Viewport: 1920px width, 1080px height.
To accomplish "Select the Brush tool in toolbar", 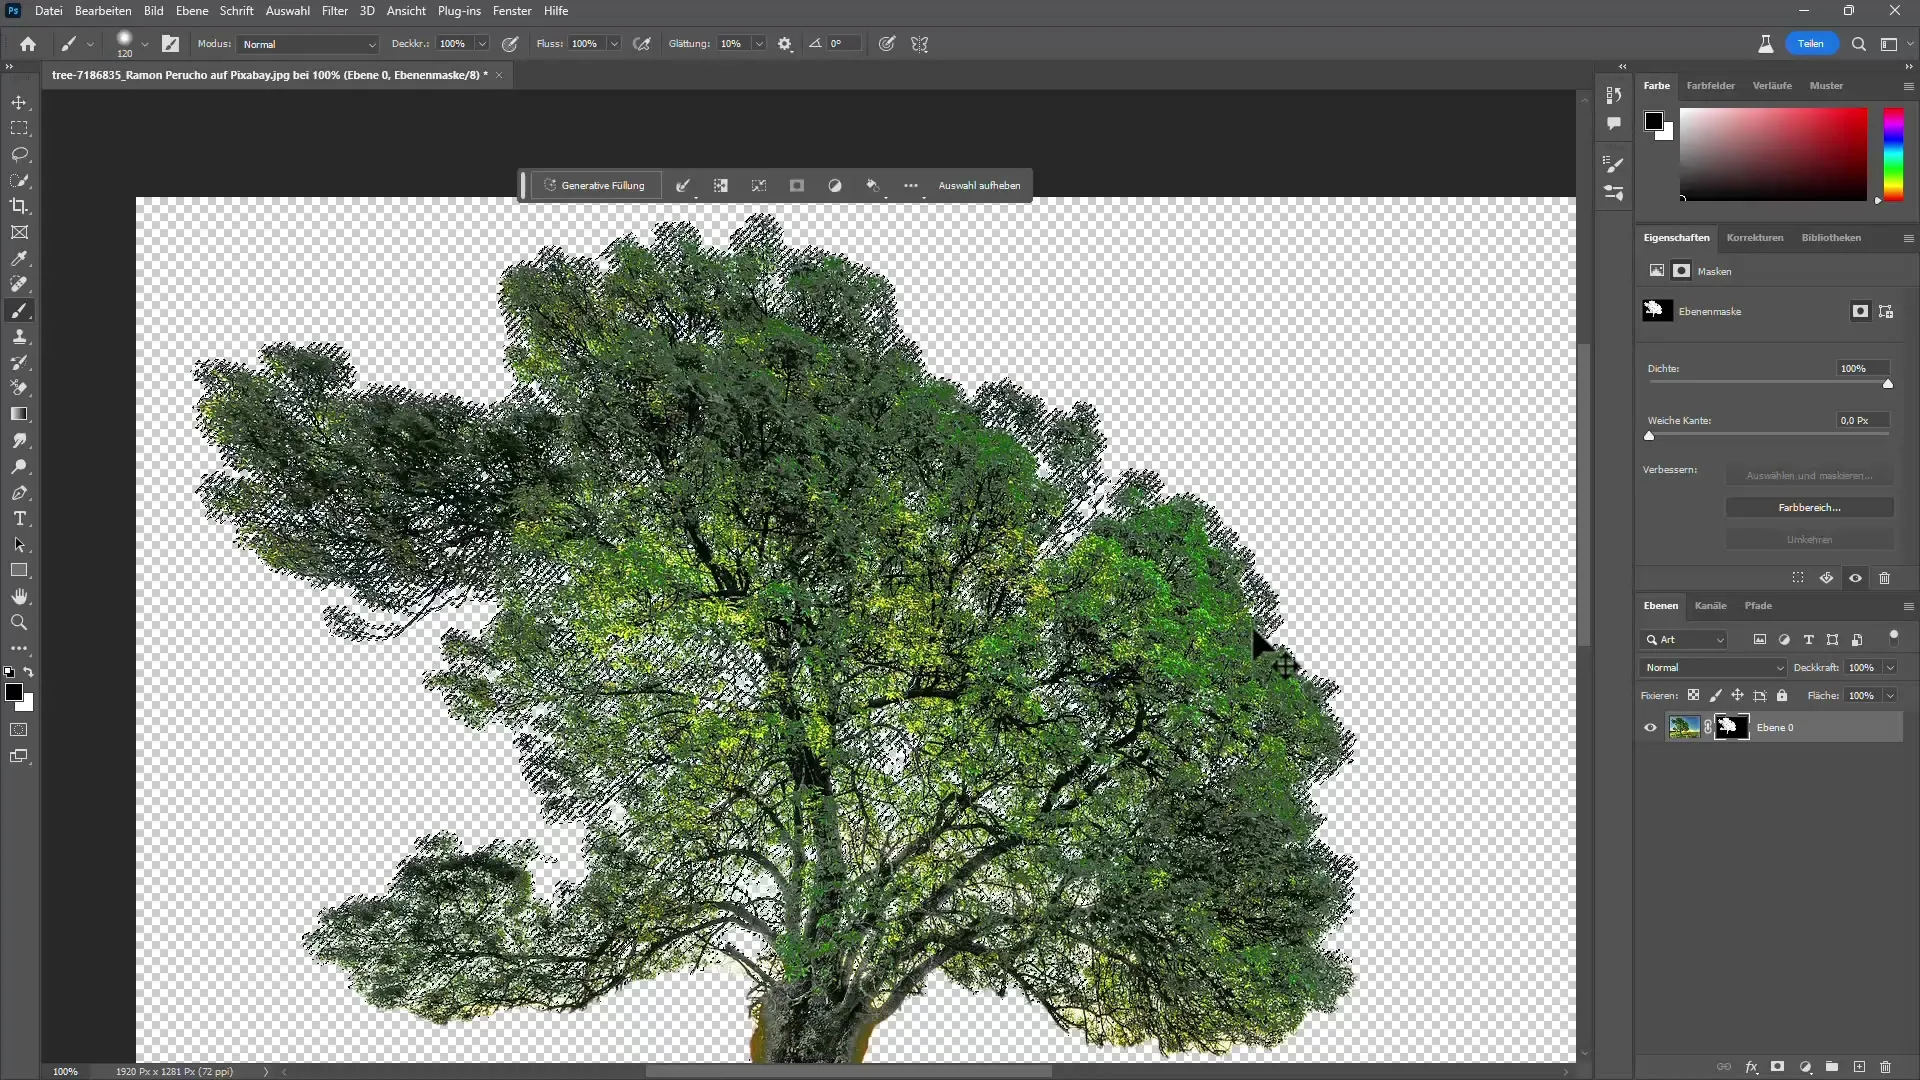I will point(18,310).
